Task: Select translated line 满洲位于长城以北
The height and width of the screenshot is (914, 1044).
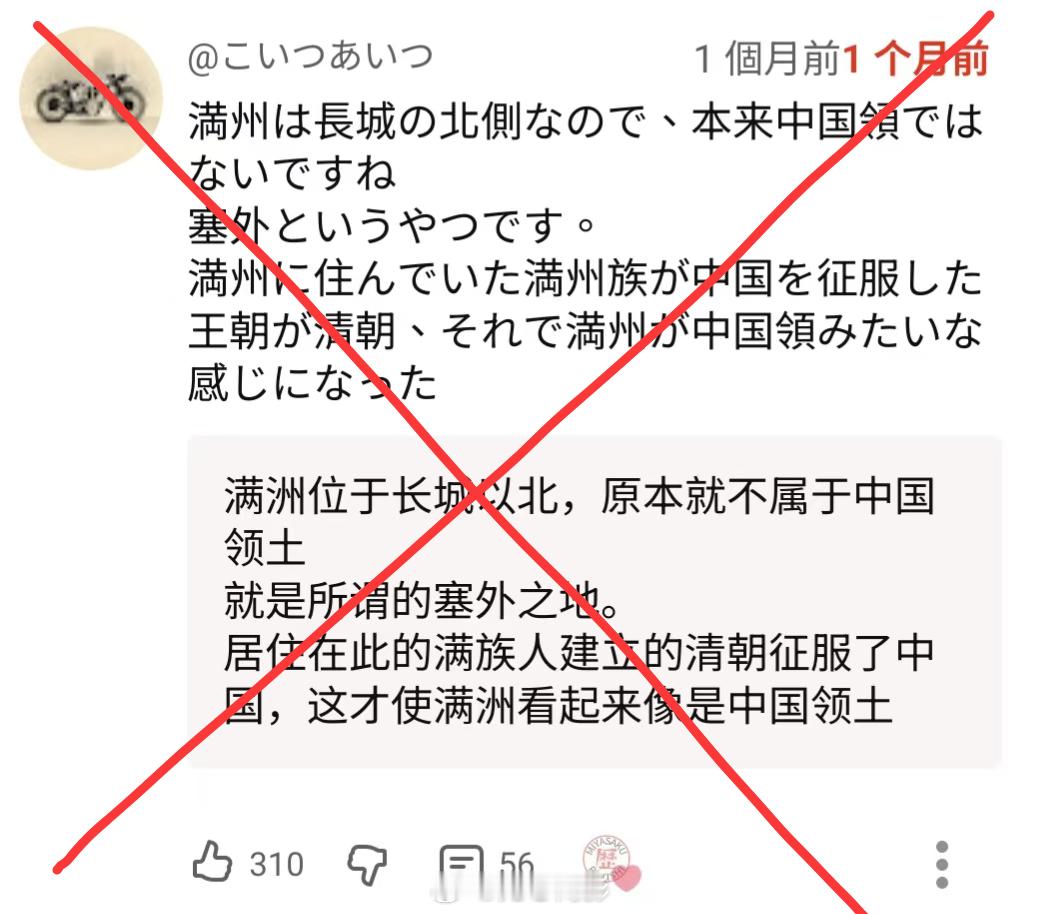Action: tap(392, 497)
